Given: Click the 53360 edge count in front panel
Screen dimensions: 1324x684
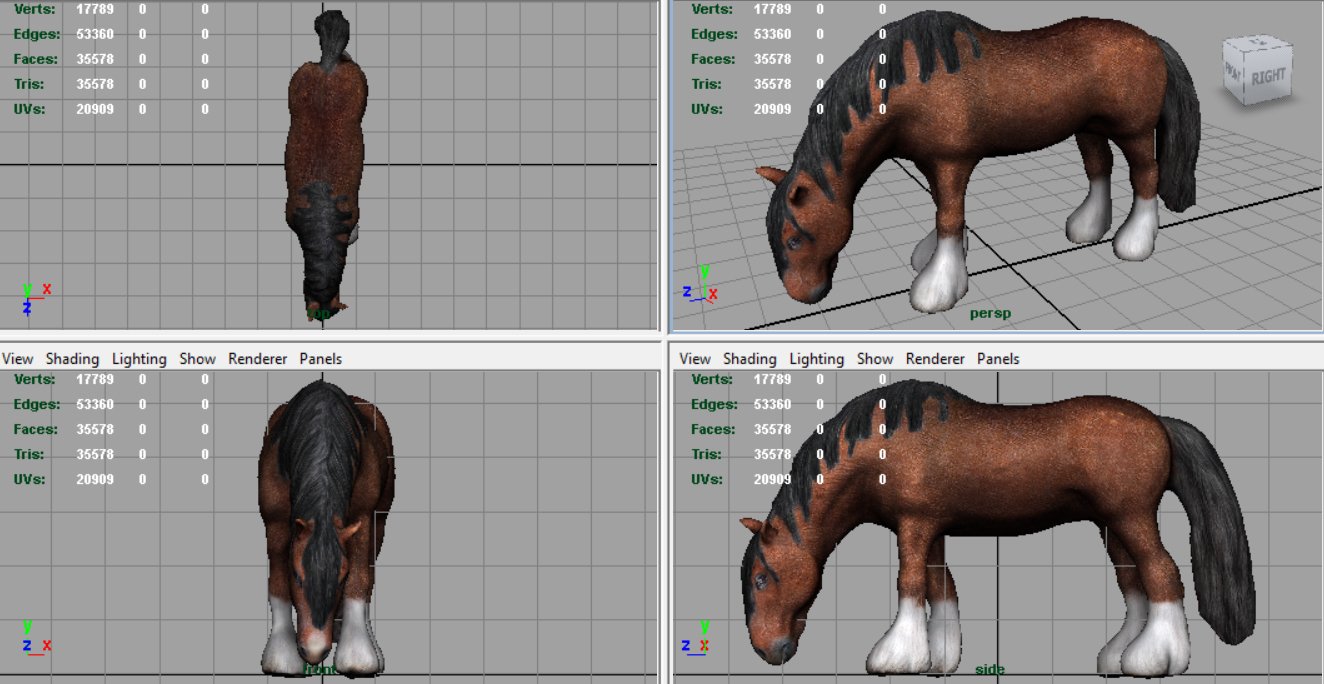Looking at the screenshot, I should (x=95, y=404).
